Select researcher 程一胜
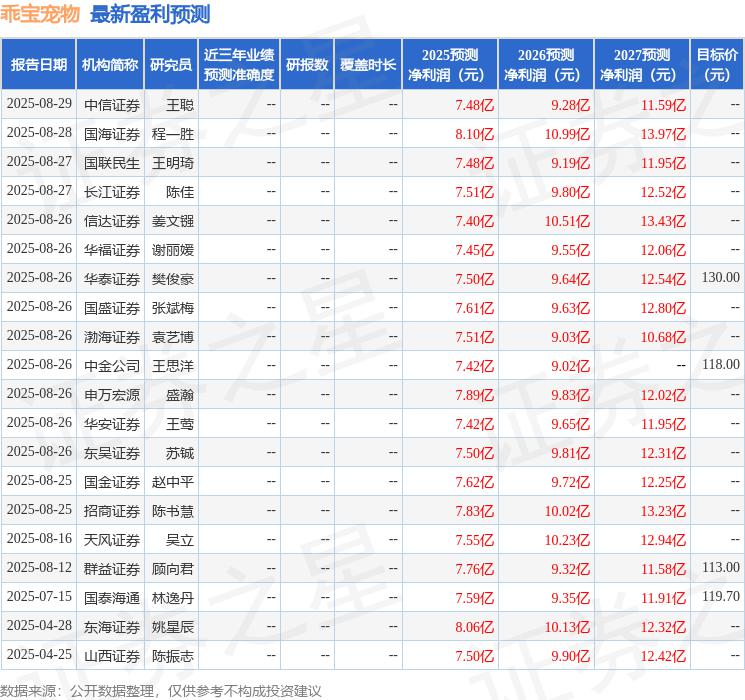The image size is (745, 700). tap(172, 134)
